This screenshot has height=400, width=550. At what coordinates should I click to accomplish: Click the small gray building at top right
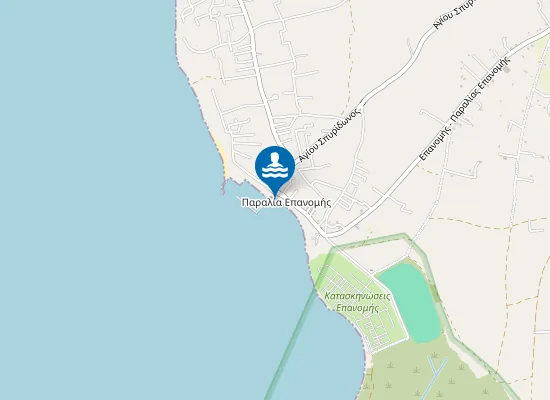point(506,69)
